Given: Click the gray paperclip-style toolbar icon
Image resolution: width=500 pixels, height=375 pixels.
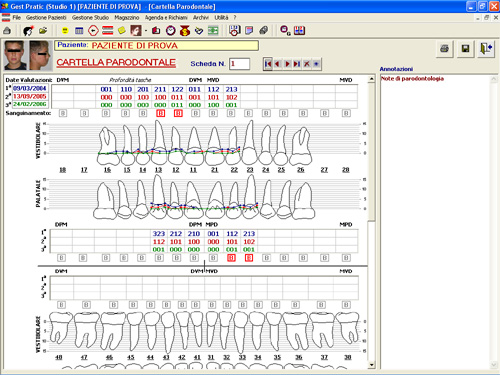Looking at the screenshot, I should pyautogui.click(x=264, y=31).
